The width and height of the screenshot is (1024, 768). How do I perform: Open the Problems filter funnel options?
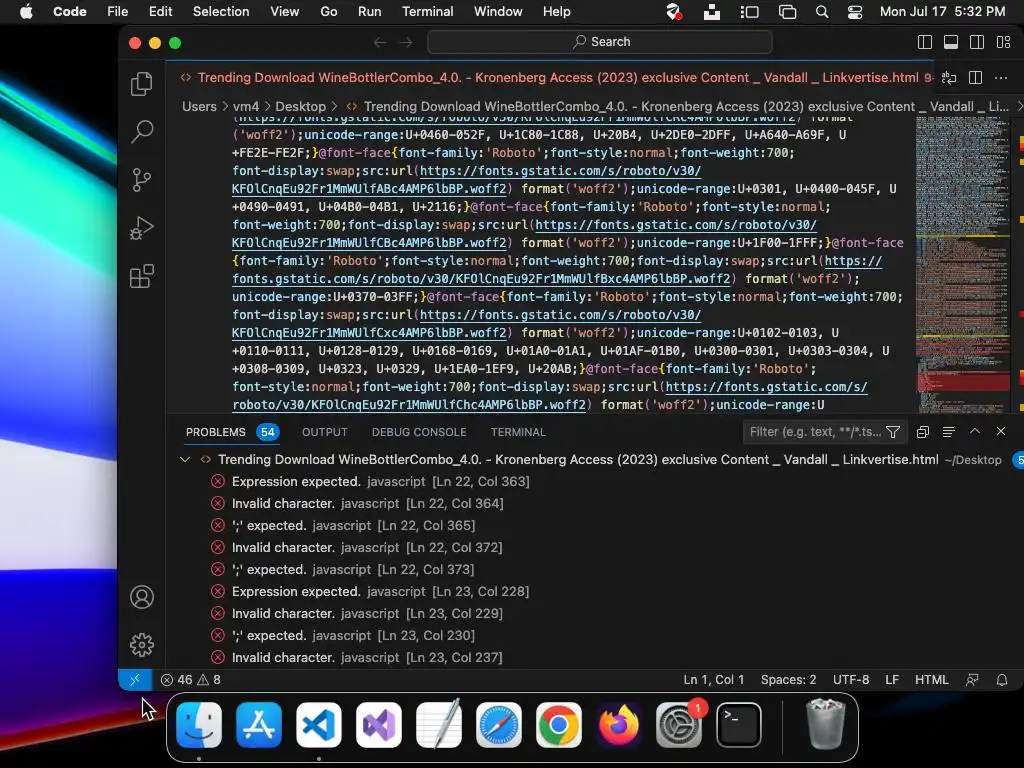coord(893,432)
